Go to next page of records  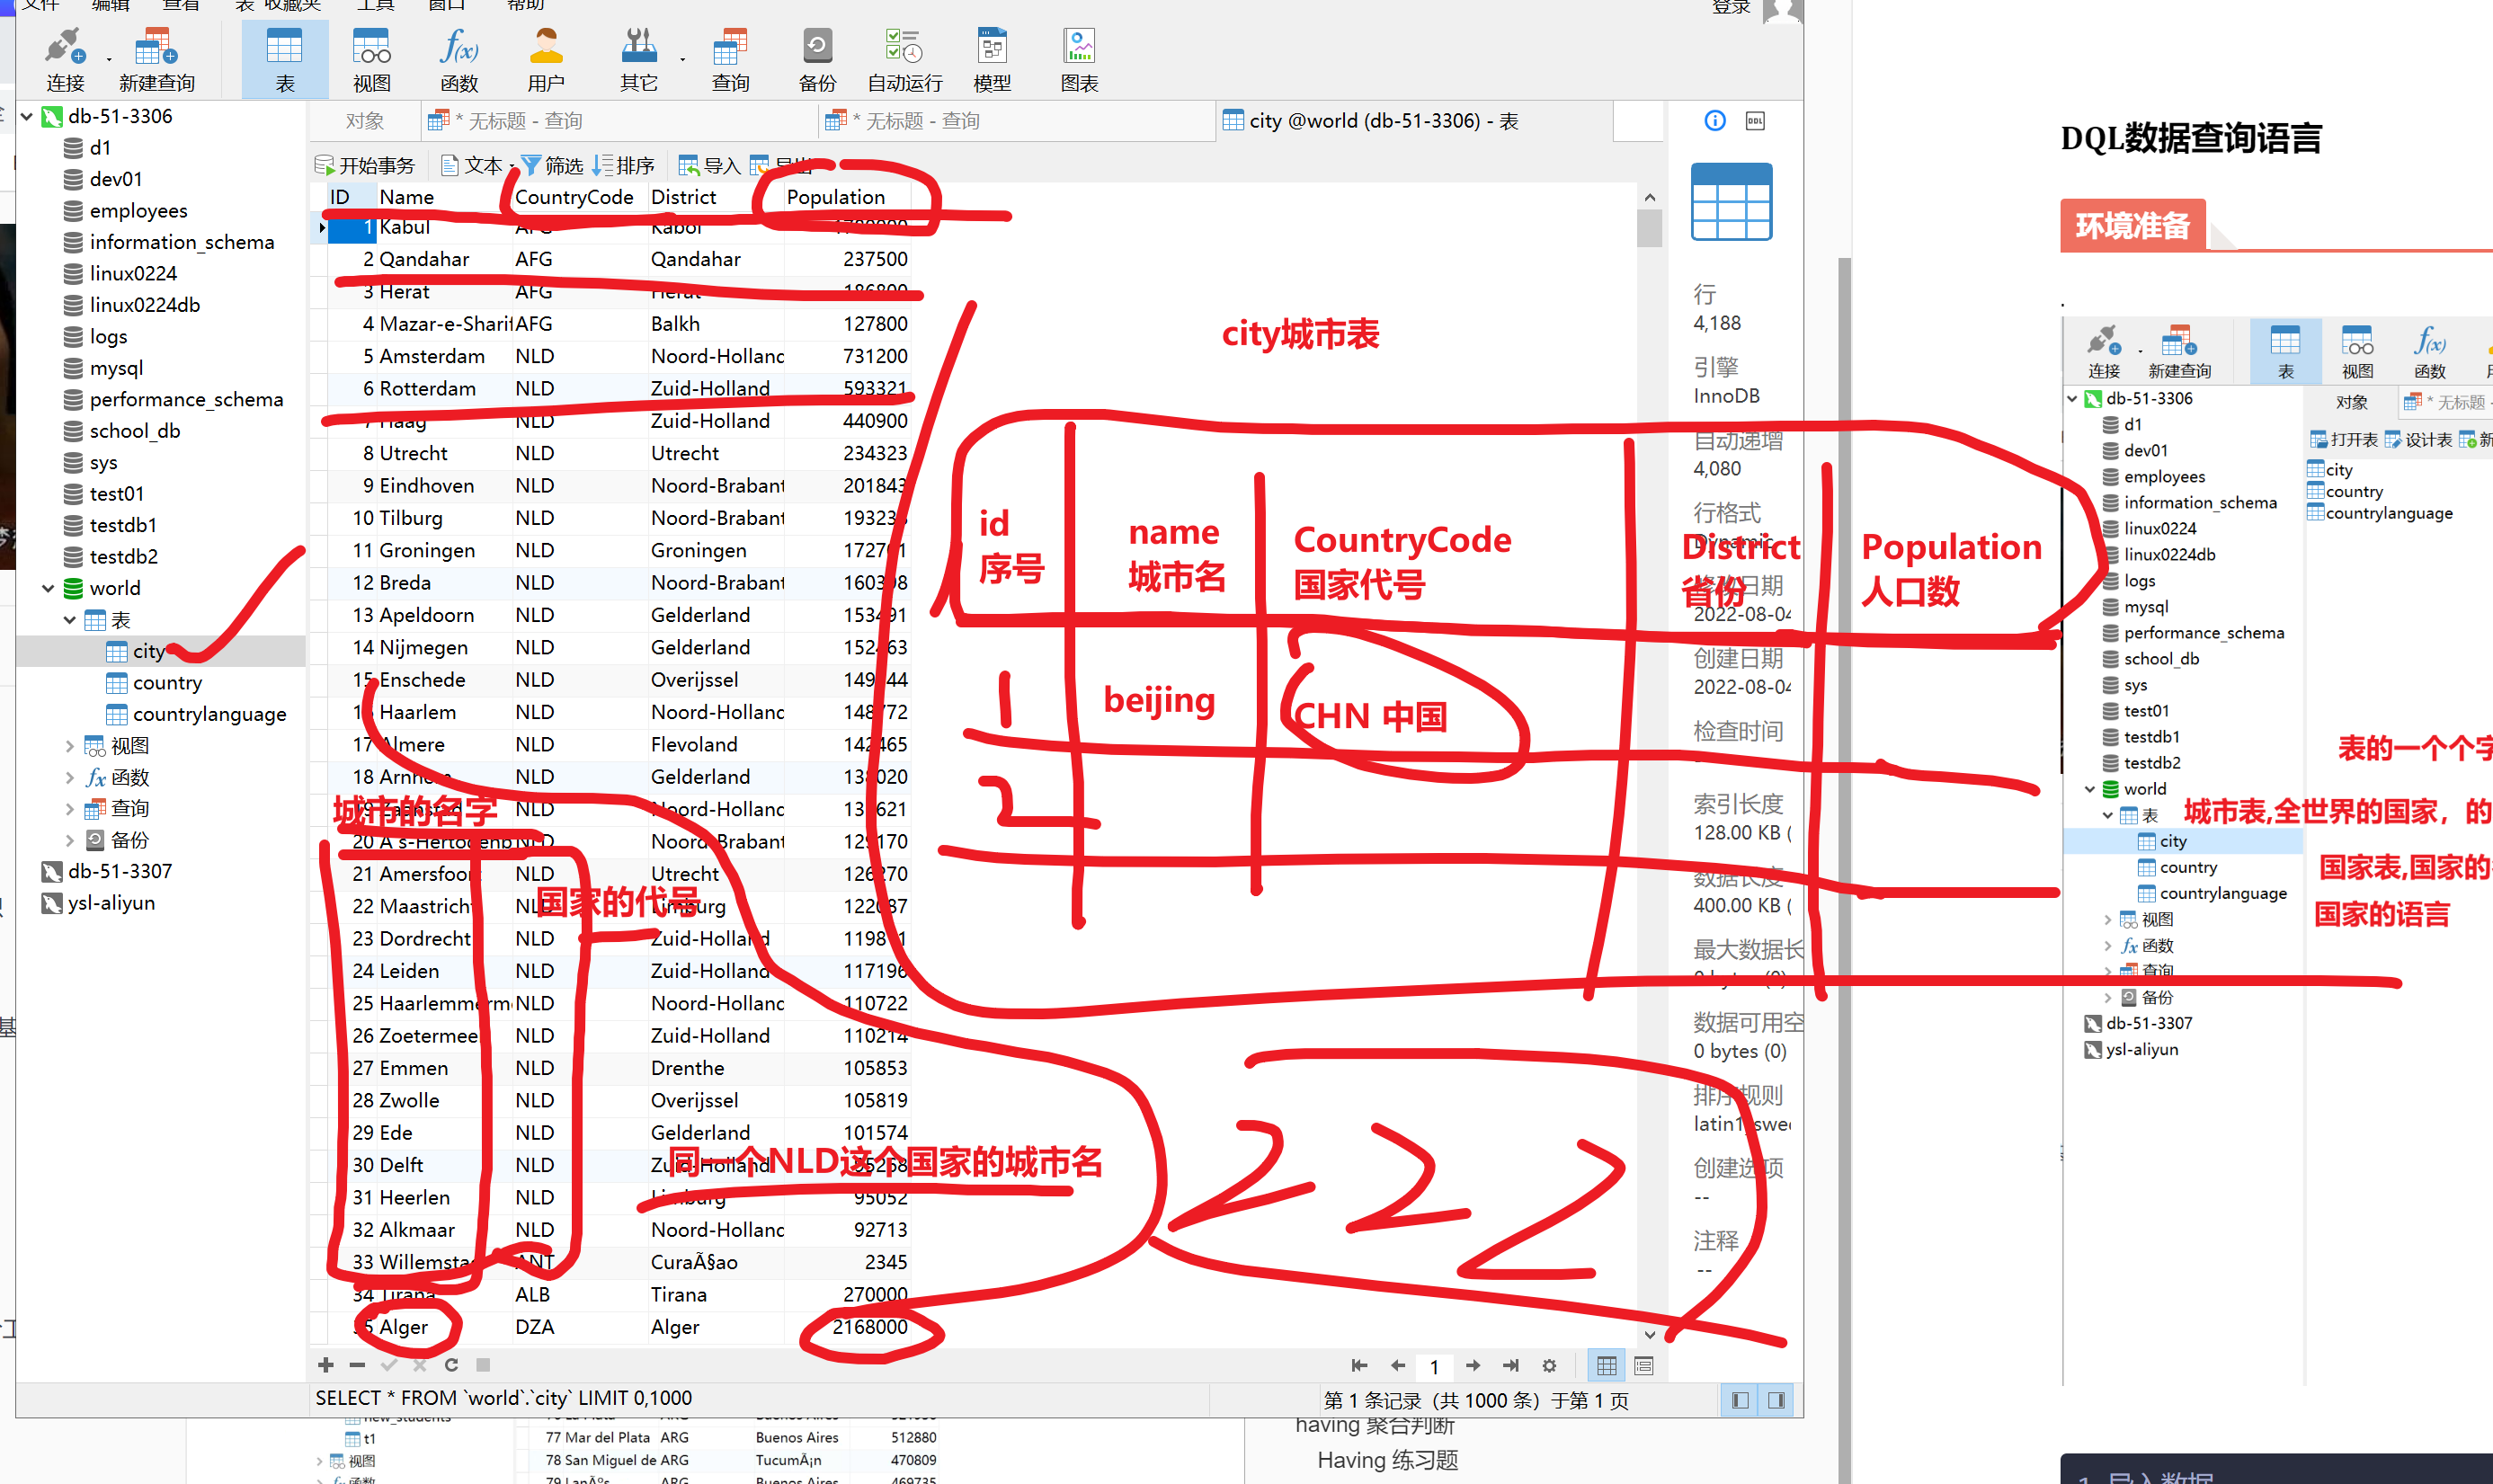[x=1473, y=1365]
